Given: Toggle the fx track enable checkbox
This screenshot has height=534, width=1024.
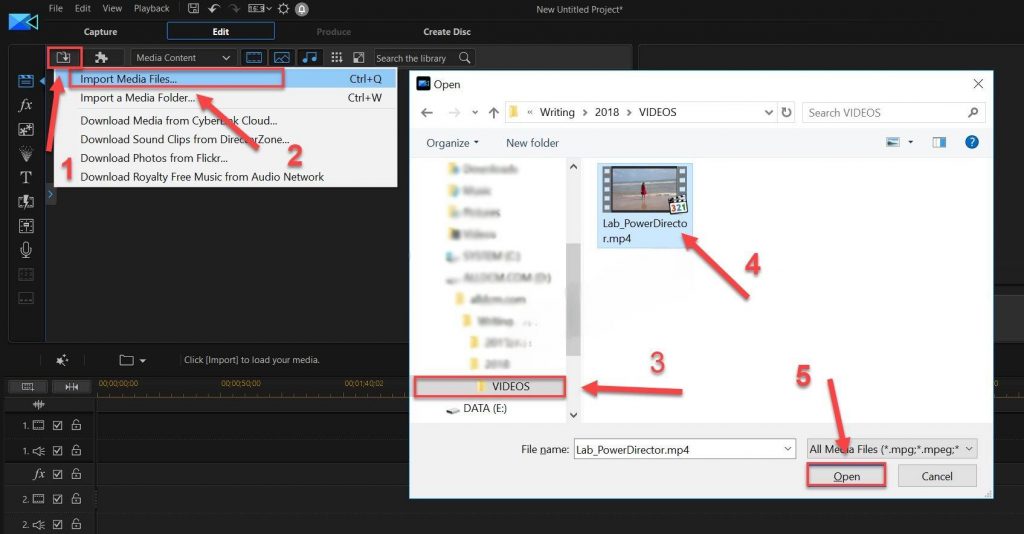Looking at the screenshot, I should click(57, 474).
